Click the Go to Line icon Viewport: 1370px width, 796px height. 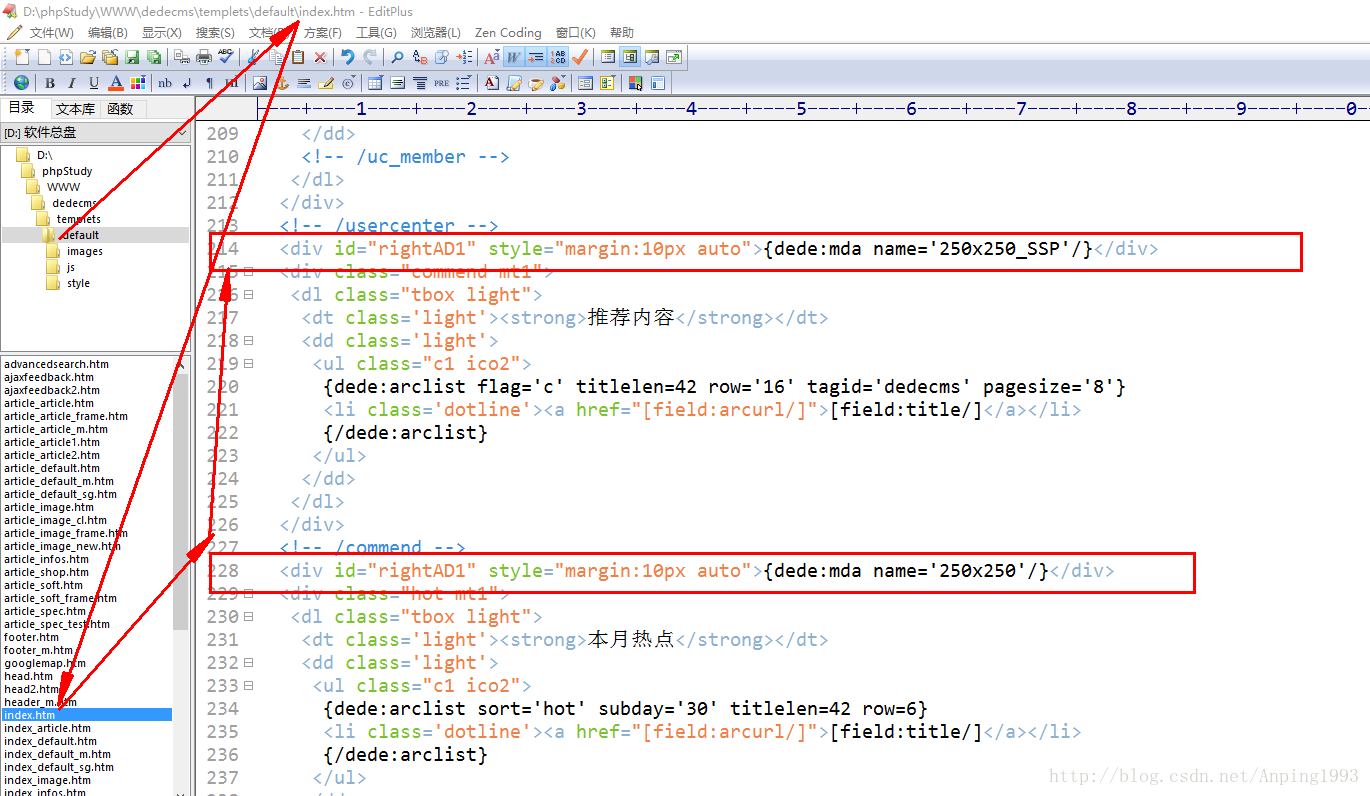tap(464, 57)
